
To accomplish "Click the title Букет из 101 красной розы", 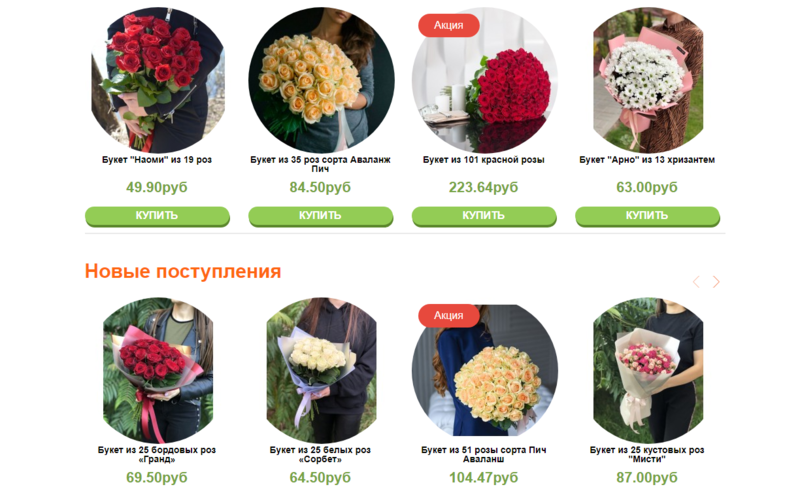I will pyautogui.click(x=484, y=160).
